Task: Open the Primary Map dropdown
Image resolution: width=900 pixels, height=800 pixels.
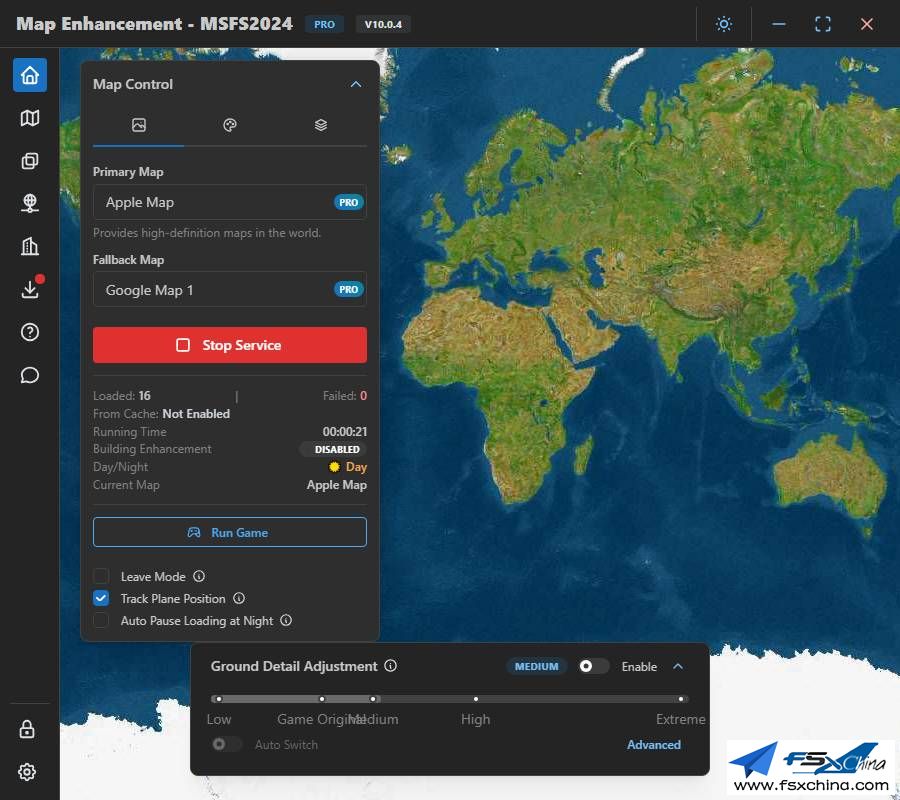Action: [x=230, y=202]
